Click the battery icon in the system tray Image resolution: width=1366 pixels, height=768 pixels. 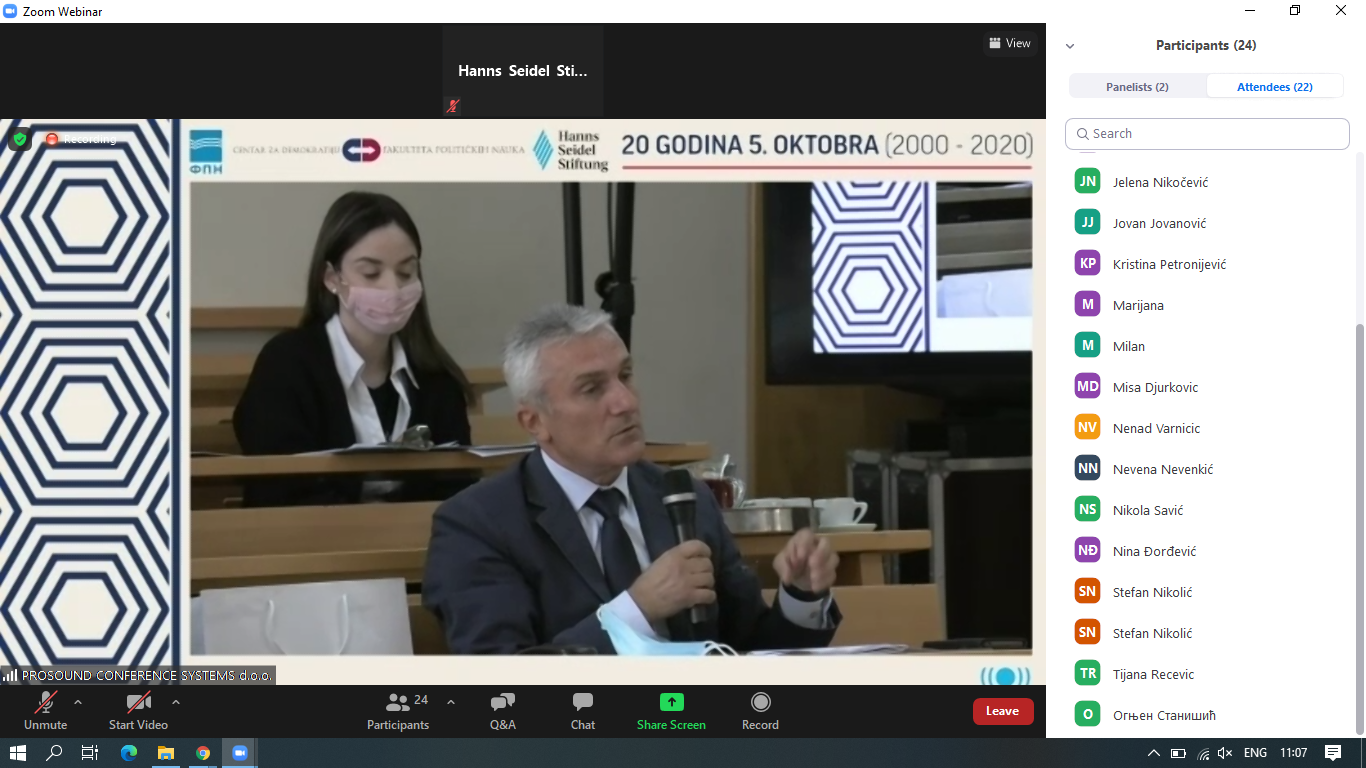[x=1179, y=753]
